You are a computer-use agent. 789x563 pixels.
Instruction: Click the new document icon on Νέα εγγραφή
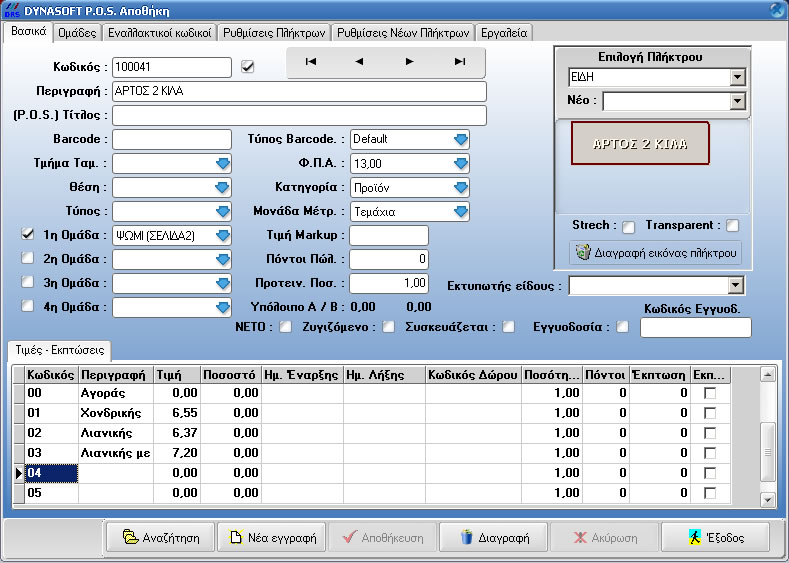(235, 537)
